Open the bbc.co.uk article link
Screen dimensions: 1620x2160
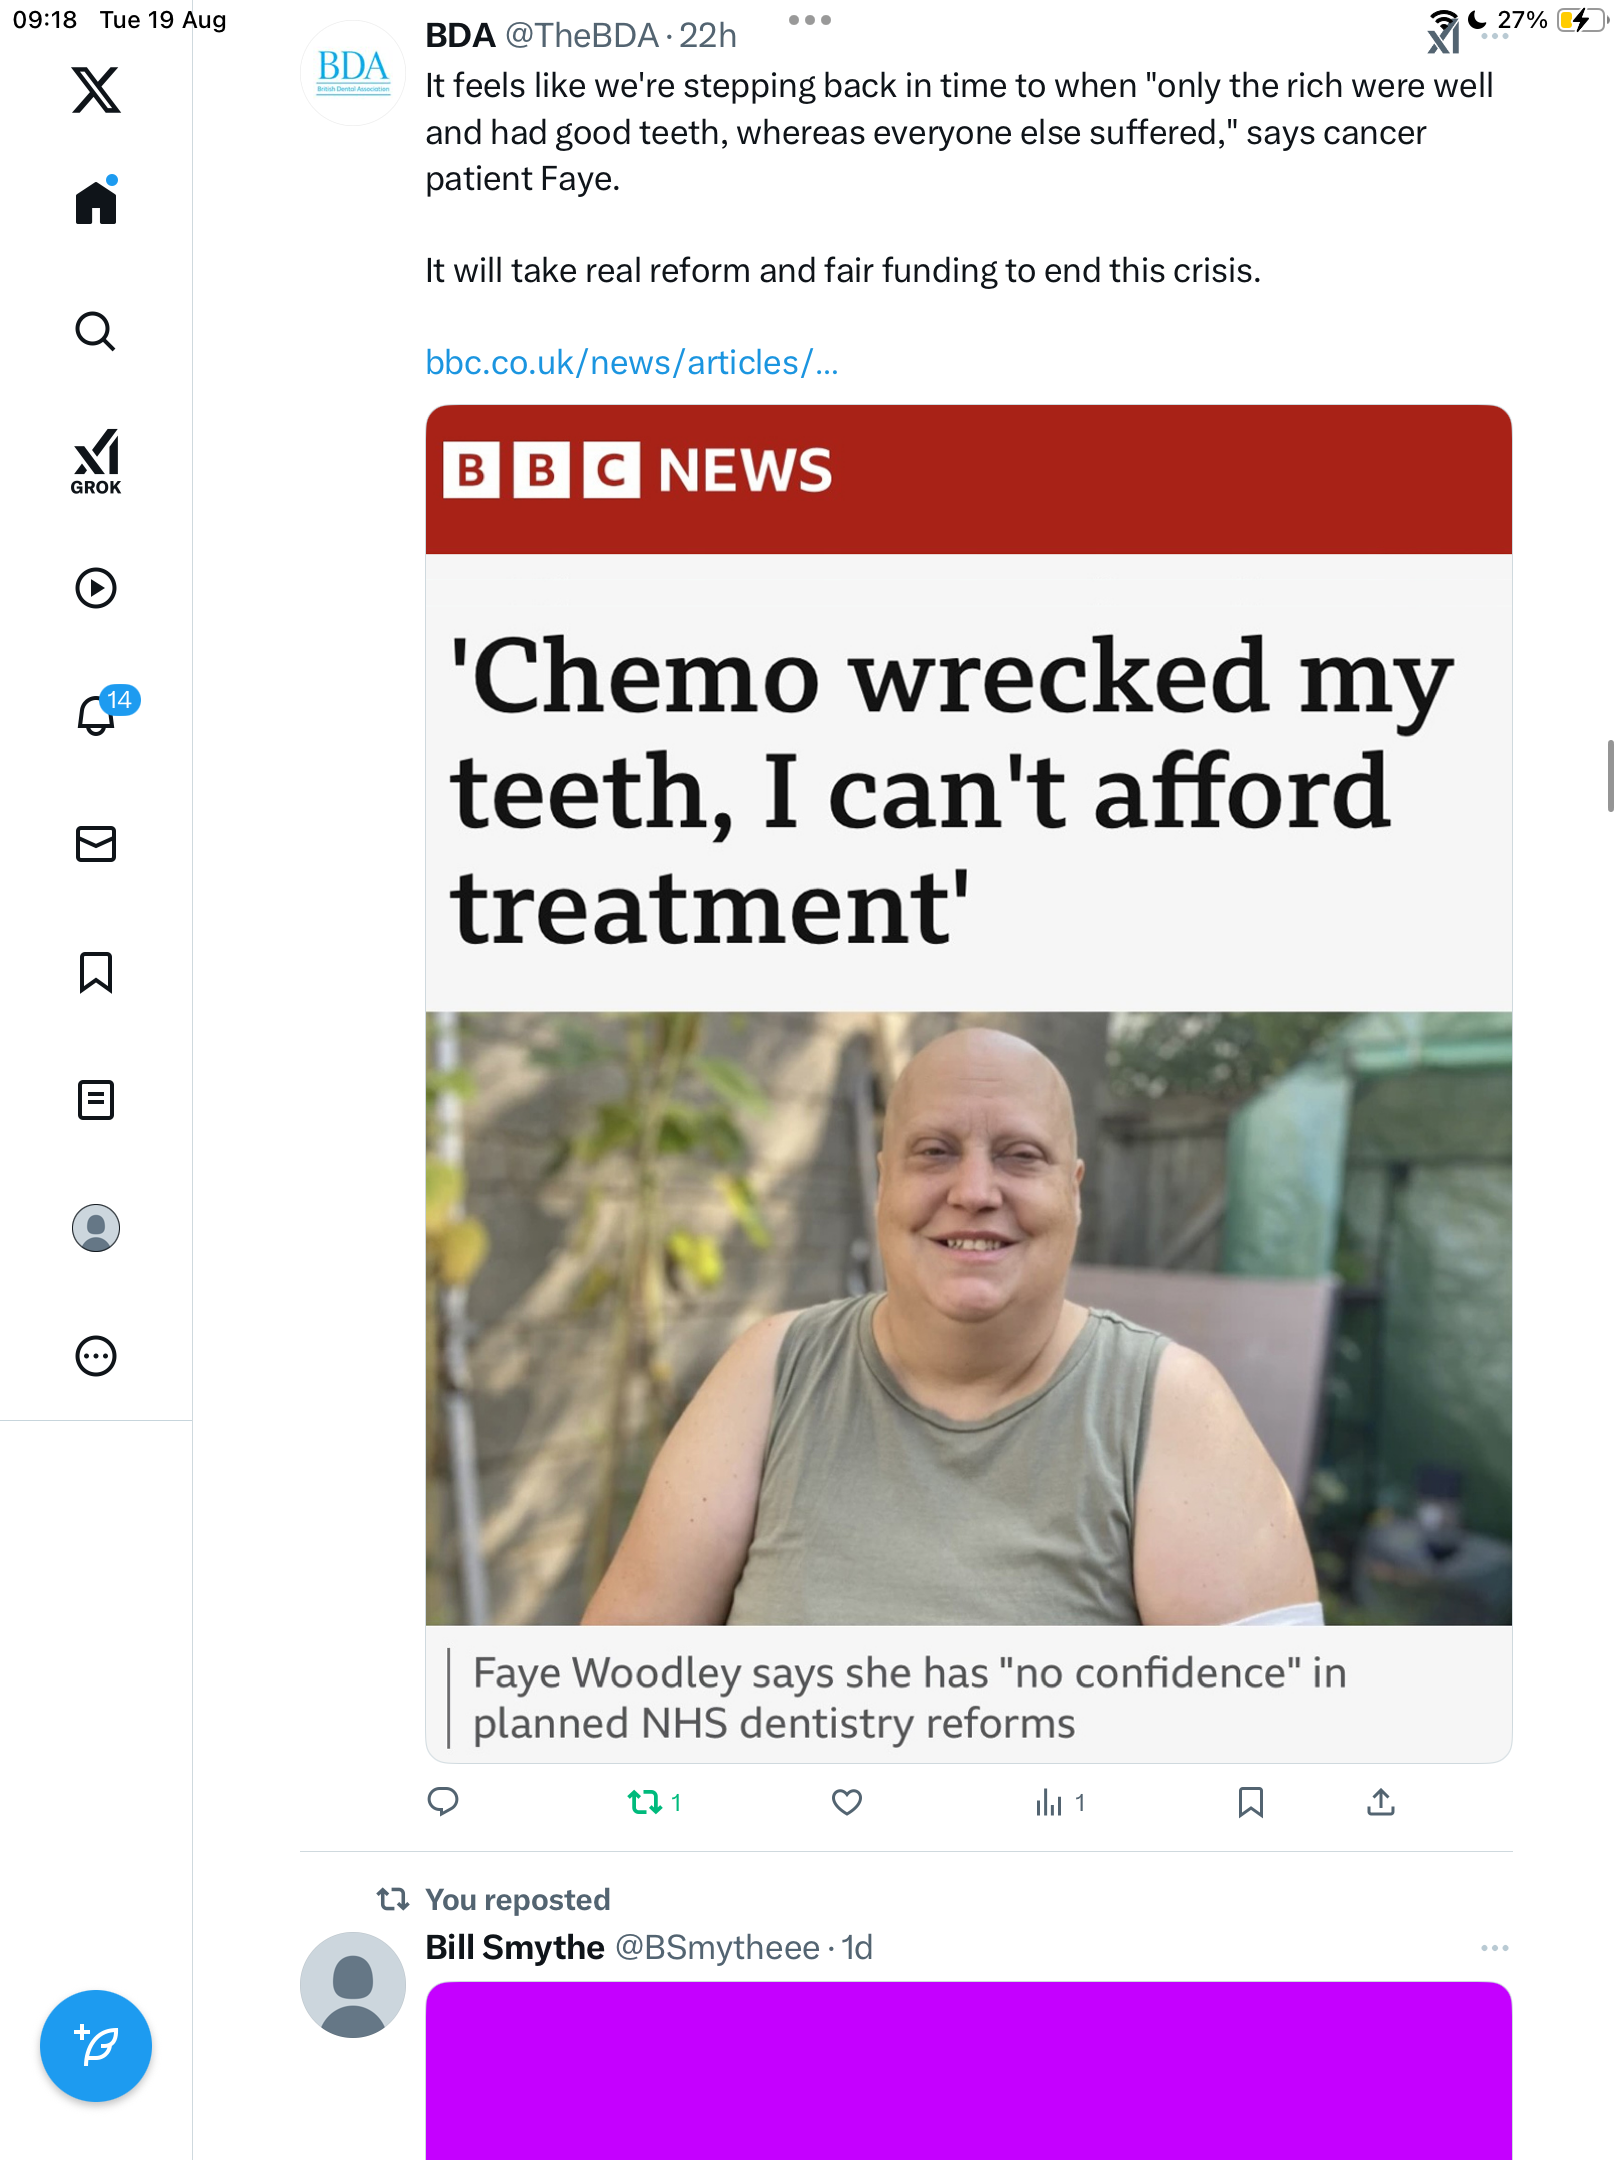click(631, 362)
